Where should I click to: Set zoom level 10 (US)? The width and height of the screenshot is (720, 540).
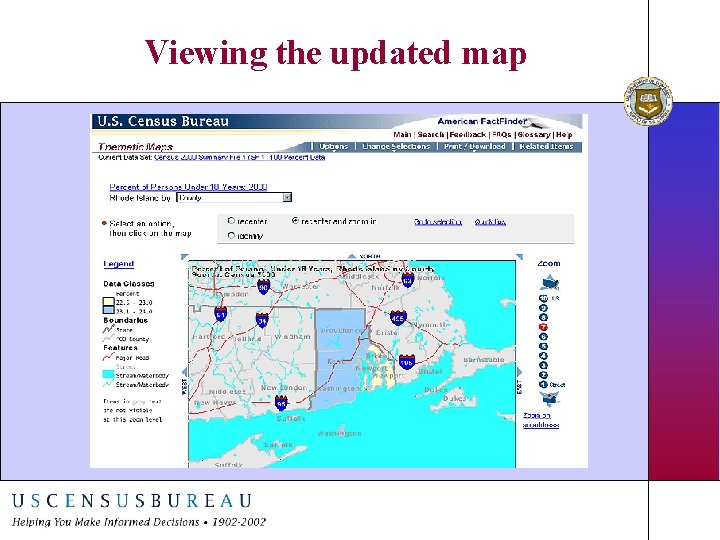(x=543, y=298)
